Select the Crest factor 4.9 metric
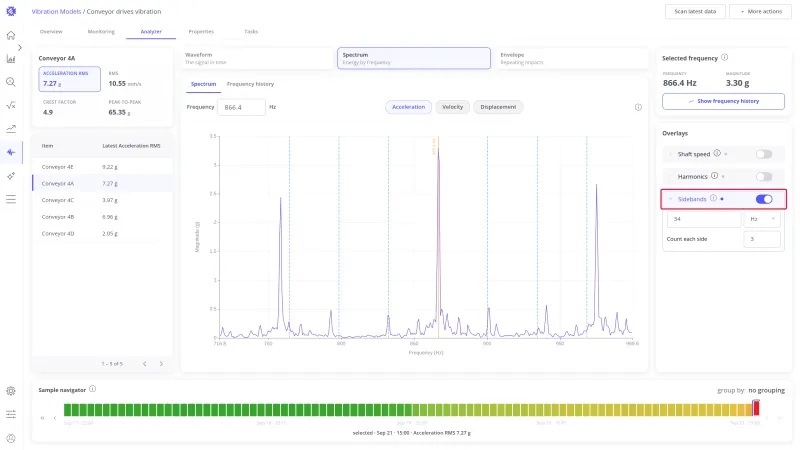The width and height of the screenshot is (800, 450). coord(69,108)
